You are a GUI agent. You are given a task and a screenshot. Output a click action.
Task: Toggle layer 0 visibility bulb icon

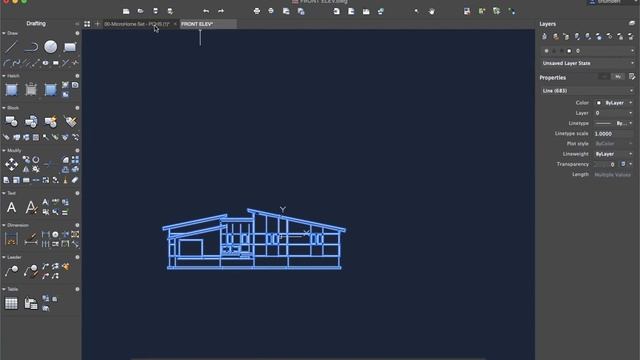pos(547,51)
